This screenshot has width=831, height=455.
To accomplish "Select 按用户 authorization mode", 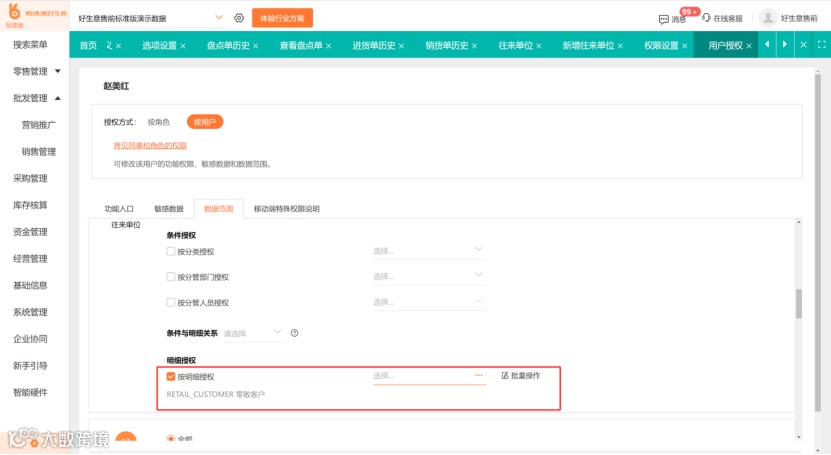I will pos(205,122).
